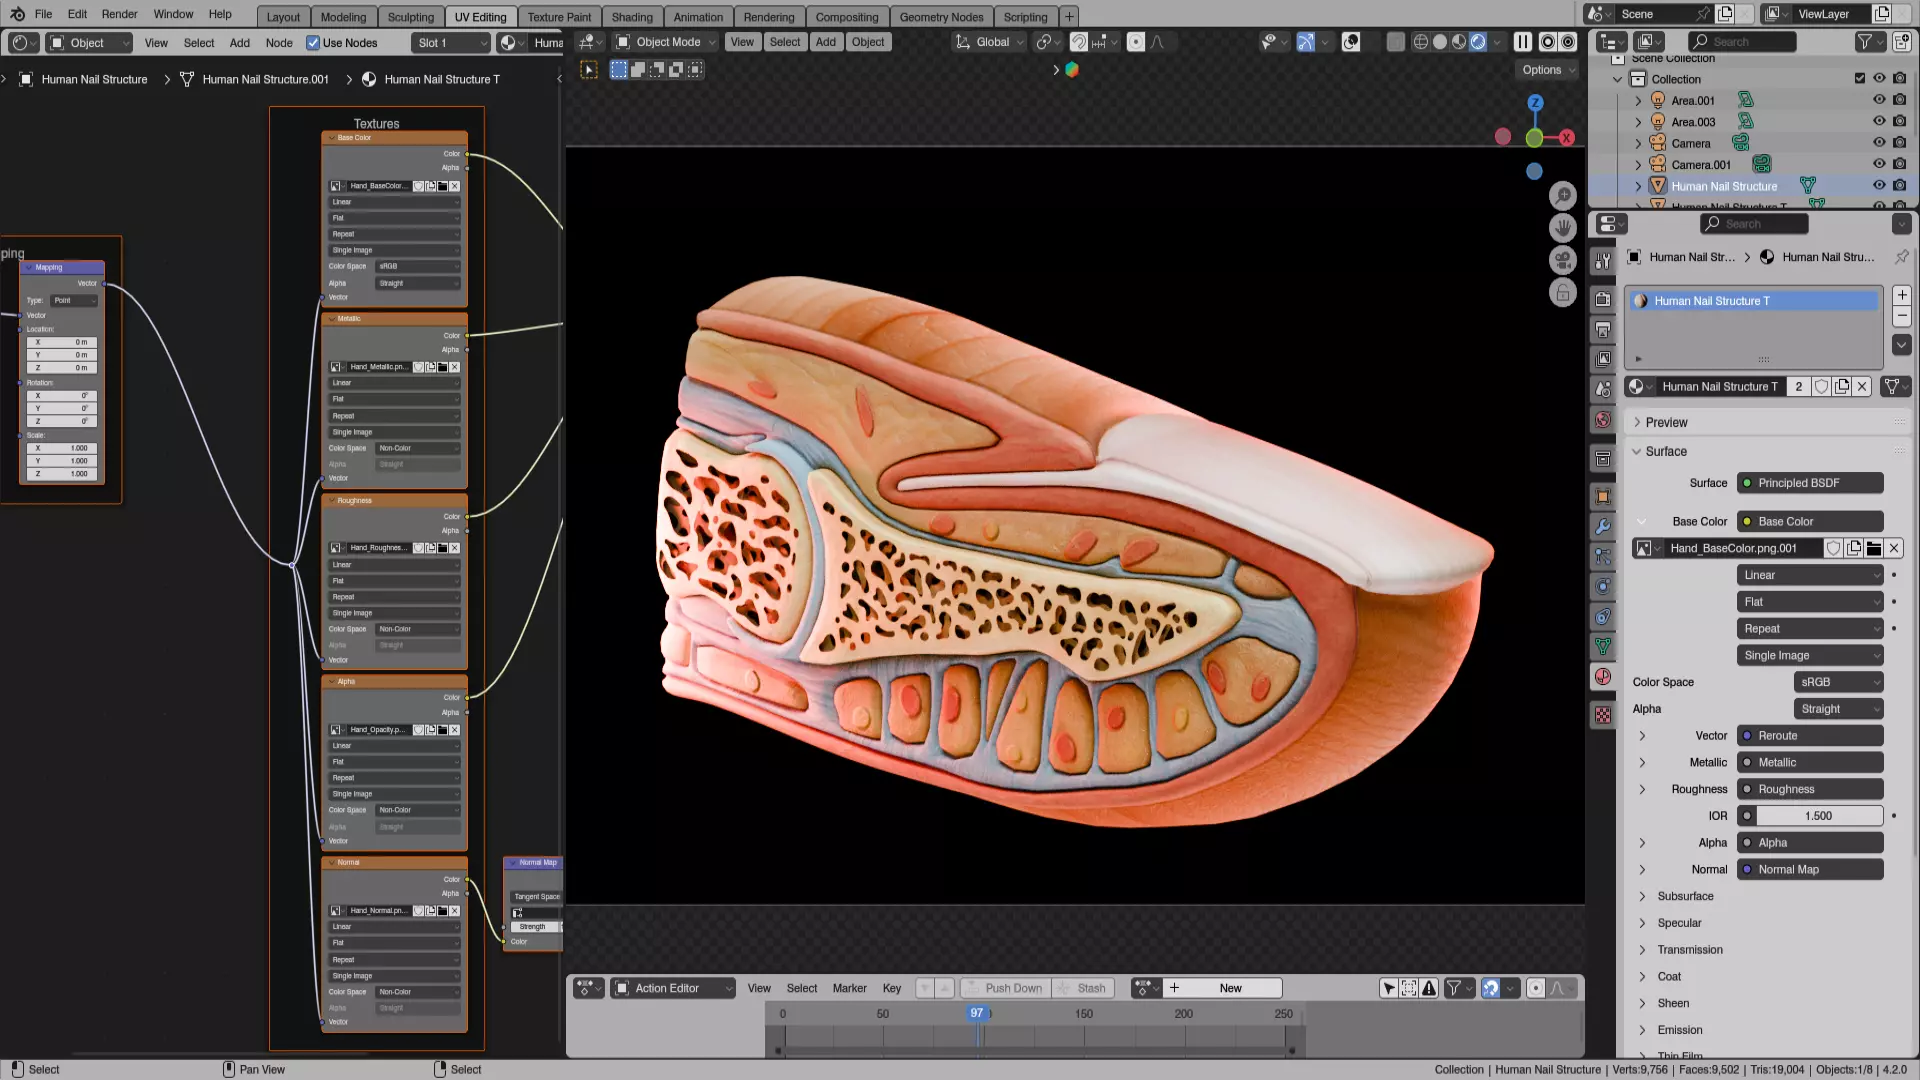Open the Output properties tab
This screenshot has width=1920, height=1080.
pos(1603,330)
